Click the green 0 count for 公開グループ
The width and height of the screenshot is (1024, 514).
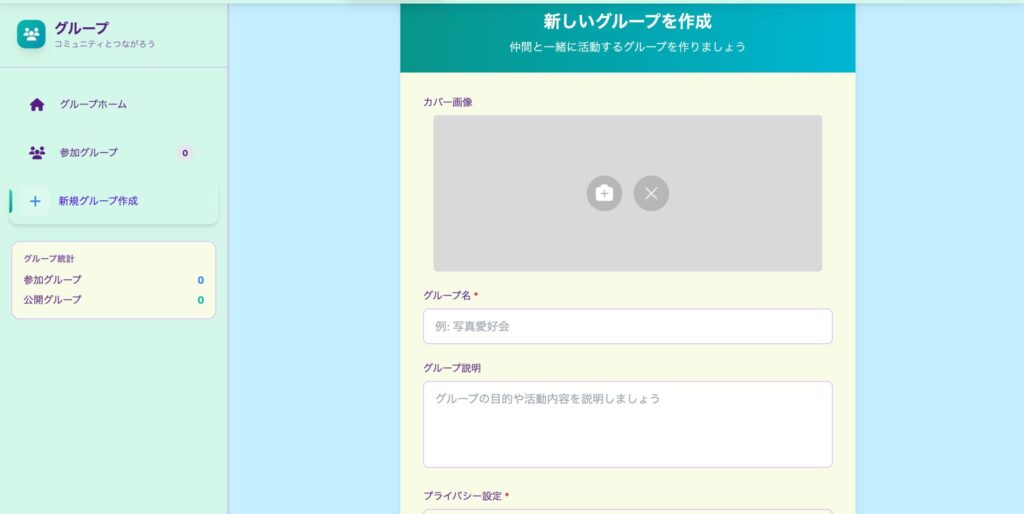pyautogui.click(x=200, y=300)
